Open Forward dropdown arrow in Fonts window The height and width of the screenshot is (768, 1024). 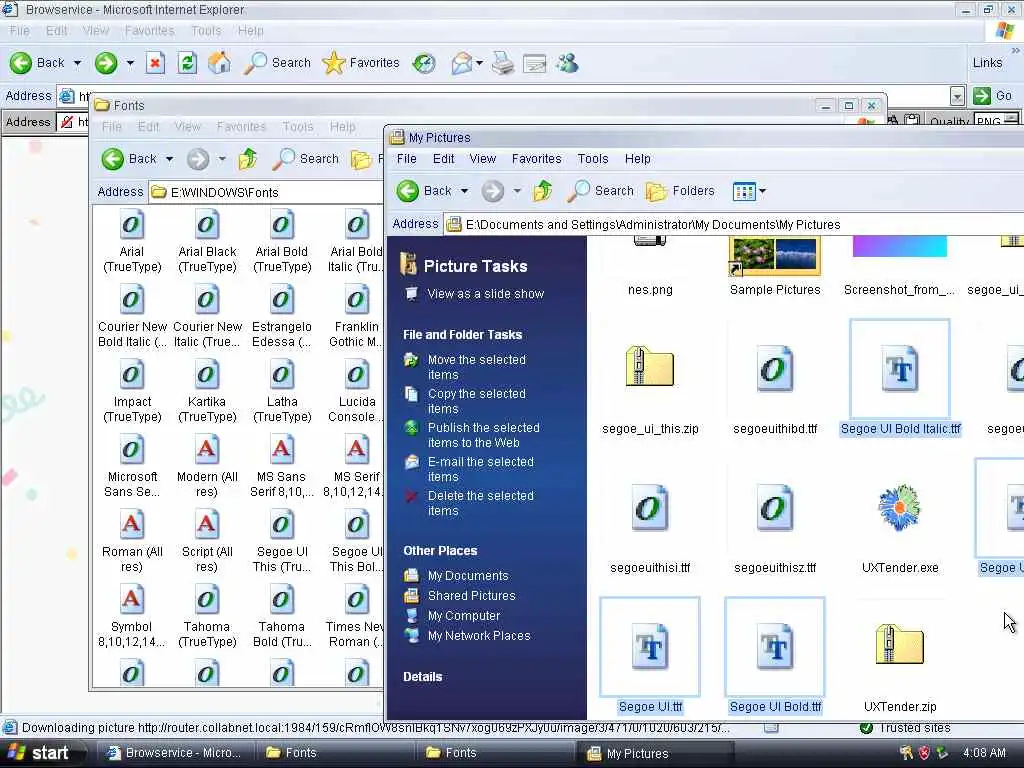click(x=222, y=159)
